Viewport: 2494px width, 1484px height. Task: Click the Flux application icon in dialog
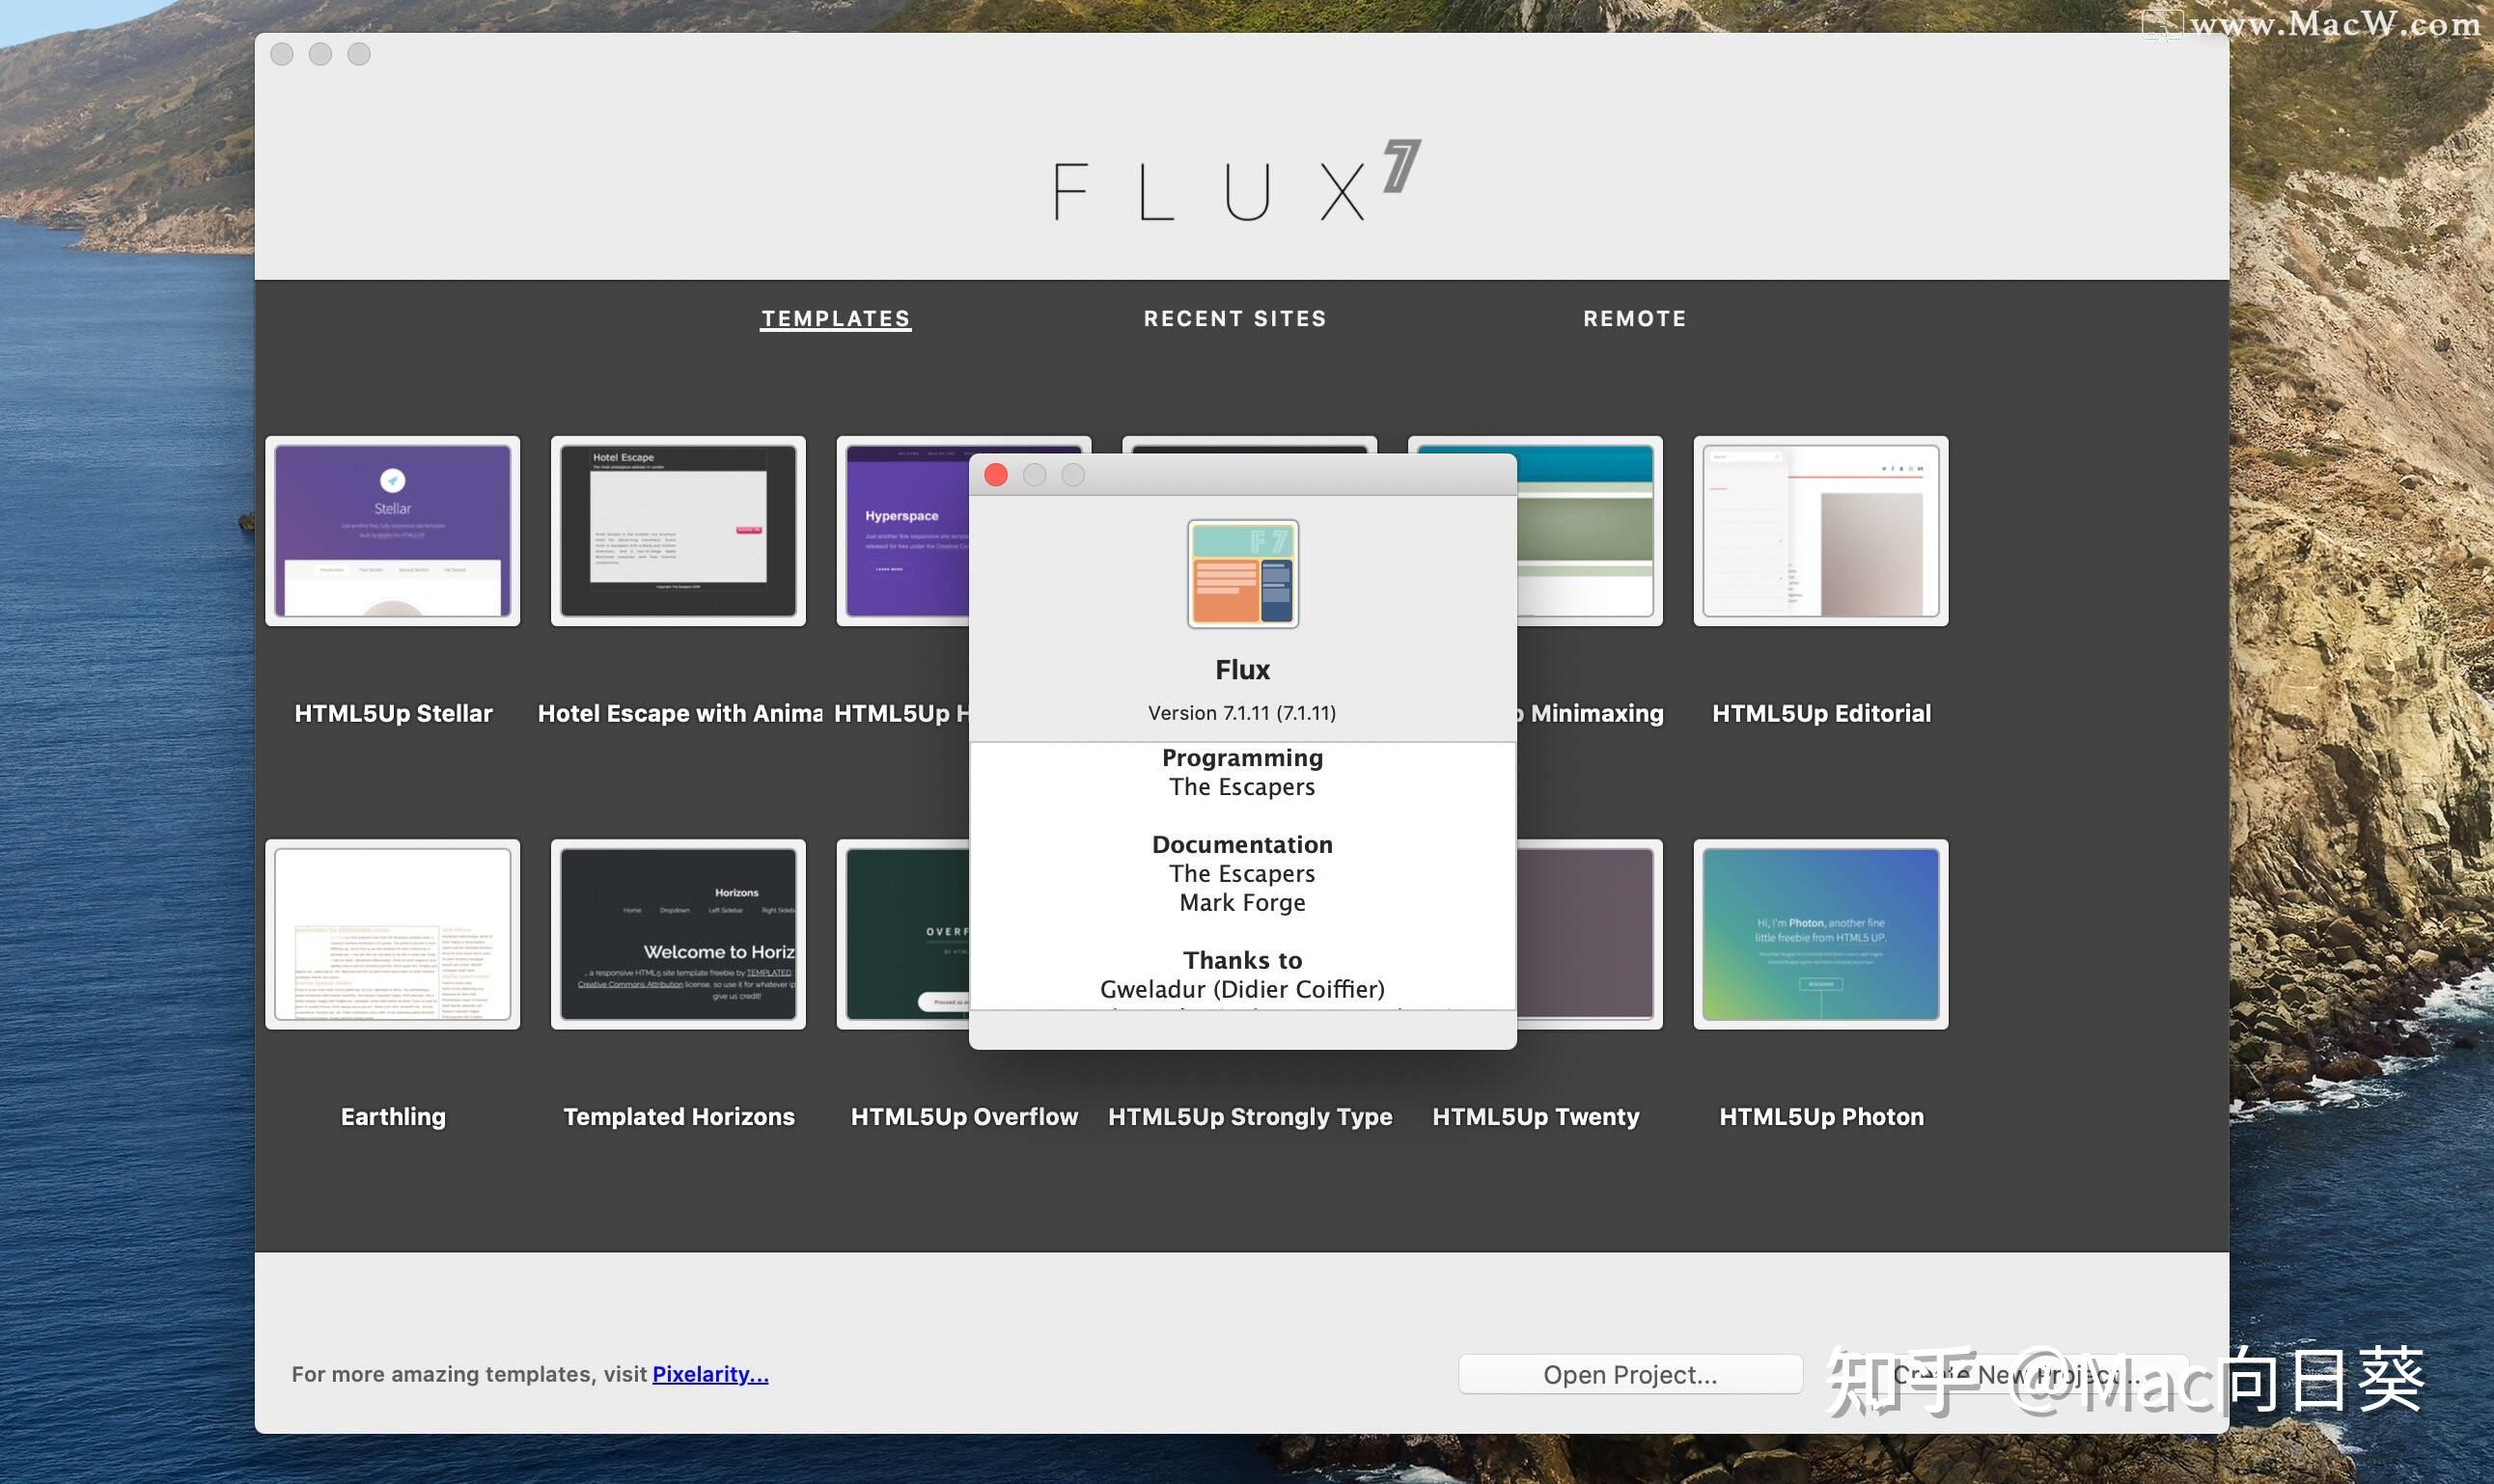point(1242,574)
